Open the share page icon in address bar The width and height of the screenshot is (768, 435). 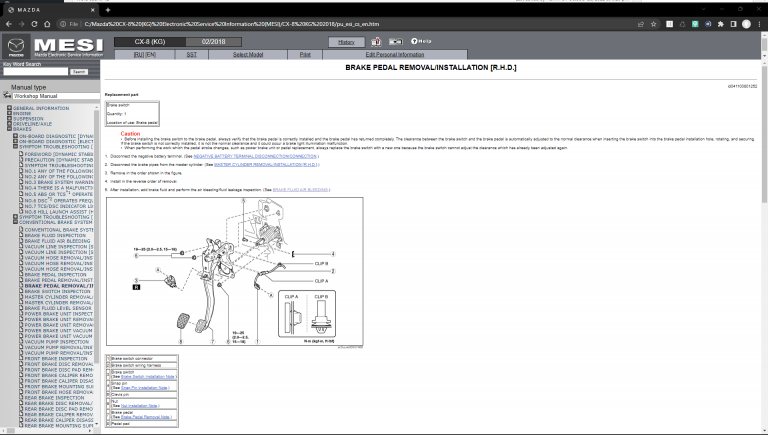[641, 24]
